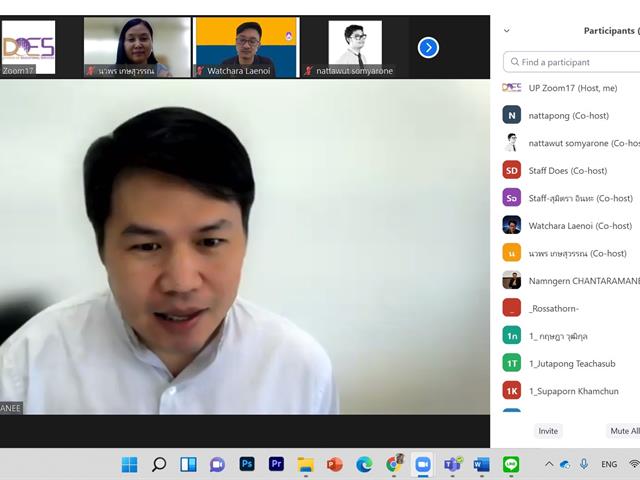Select nattawut somyarone video thumbnail
This screenshot has height=480, width=640.
pos(355,47)
